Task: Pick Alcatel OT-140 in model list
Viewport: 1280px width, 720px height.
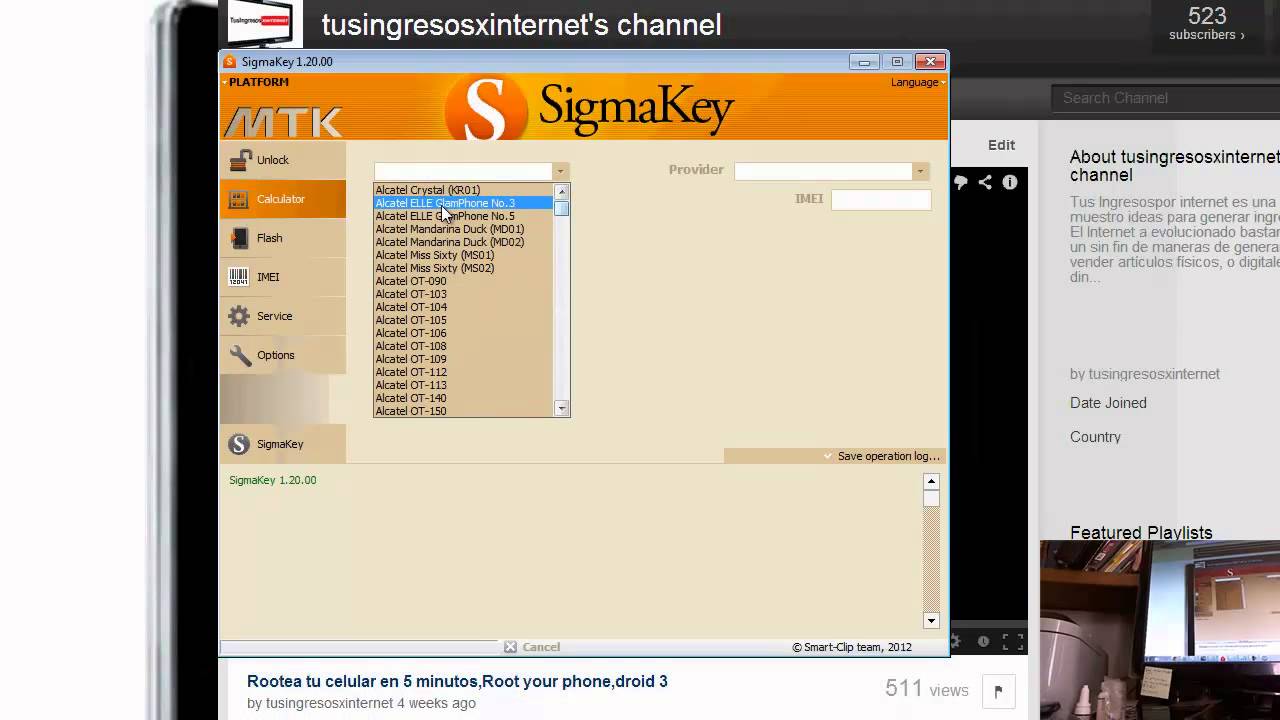Action: point(463,398)
